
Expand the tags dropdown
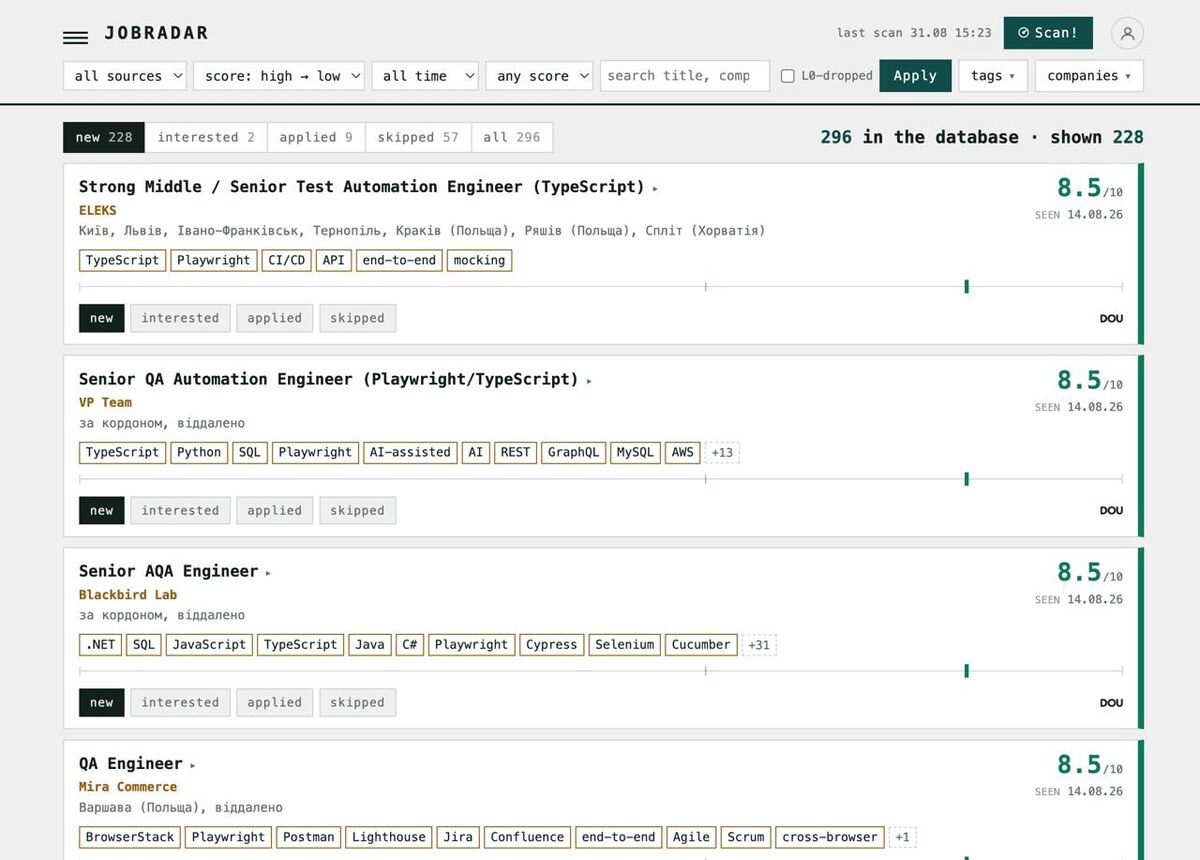[993, 76]
